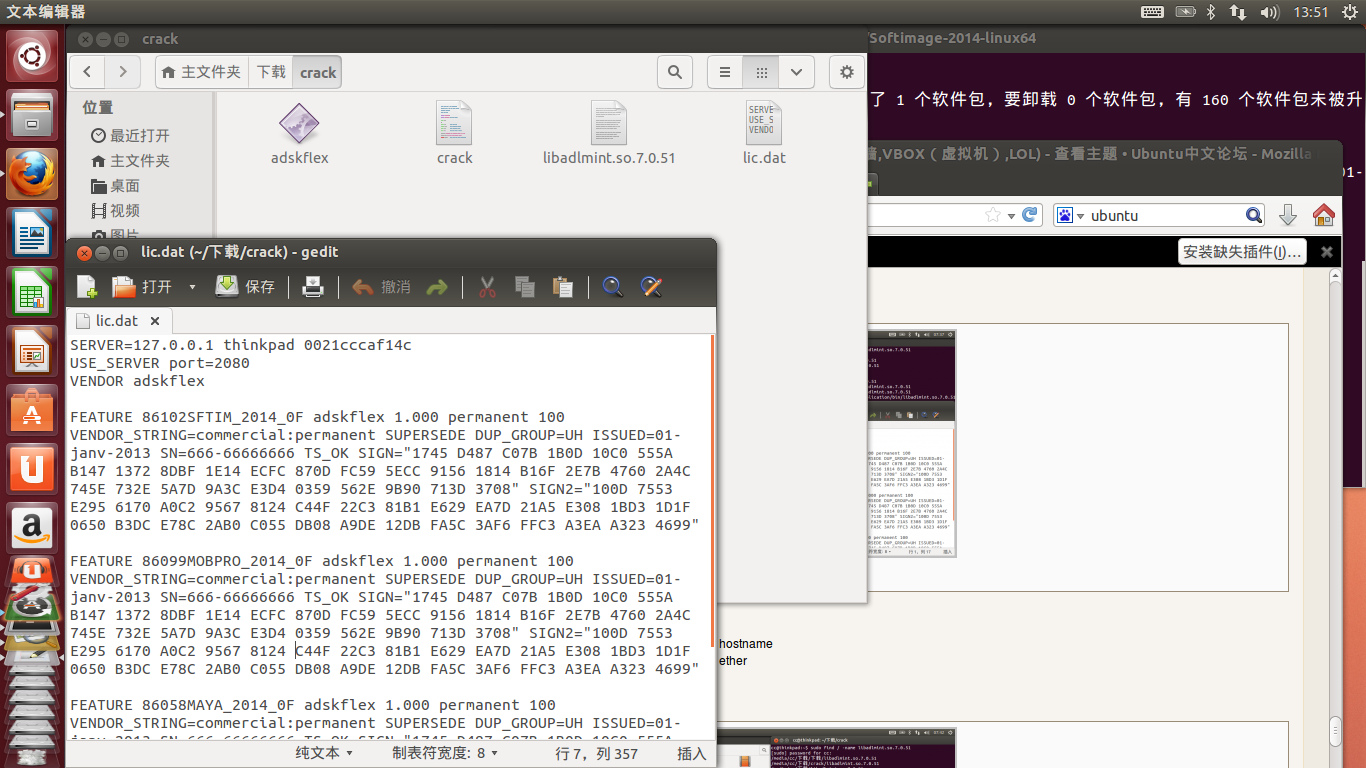
Task: Switch file manager to list view
Action: 725,72
